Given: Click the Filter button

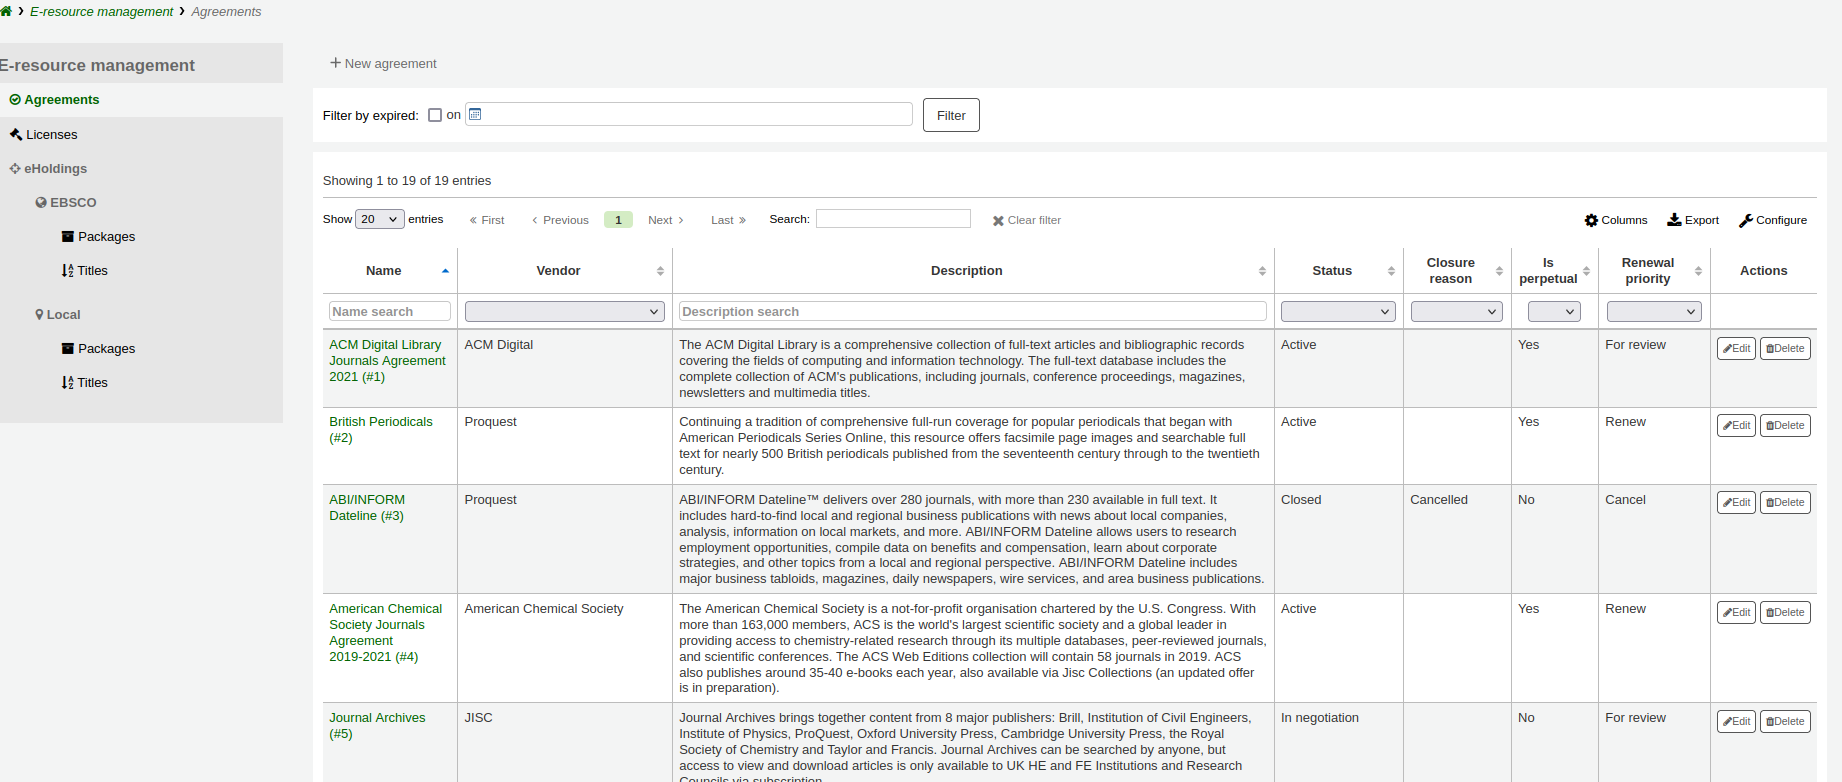Looking at the screenshot, I should [951, 115].
